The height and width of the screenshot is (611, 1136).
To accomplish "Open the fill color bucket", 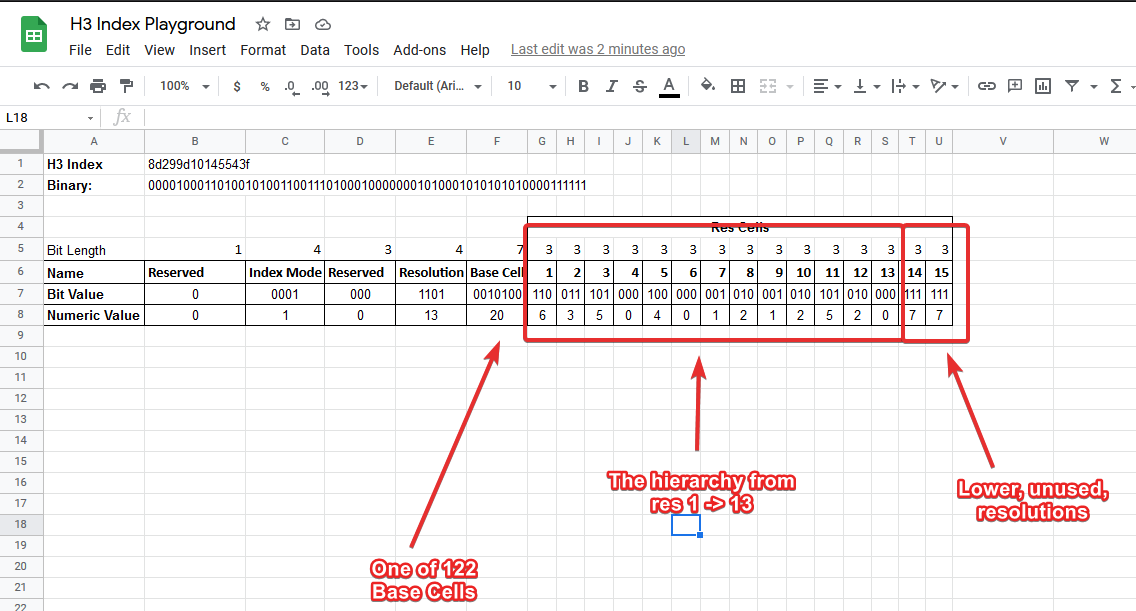I will point(707,86).
